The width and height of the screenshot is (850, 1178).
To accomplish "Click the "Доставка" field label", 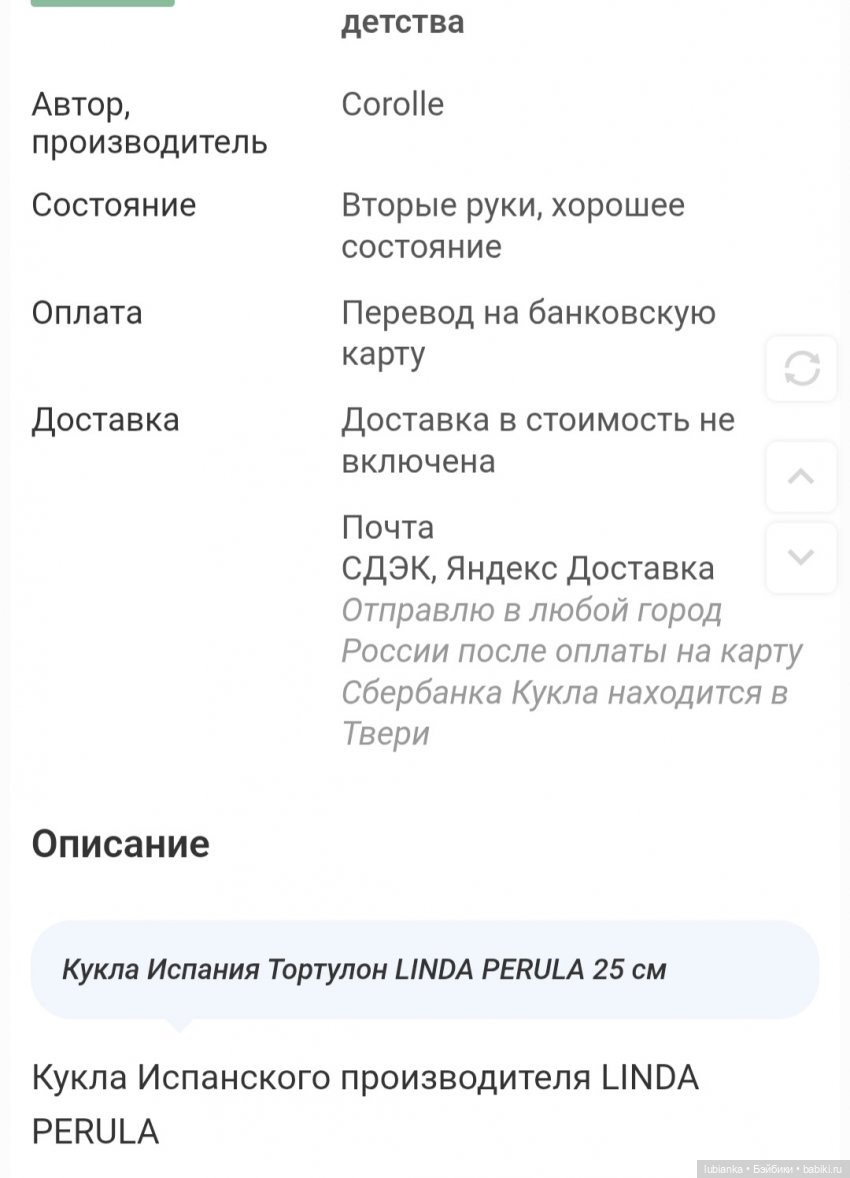I will (x=105, y=420).
